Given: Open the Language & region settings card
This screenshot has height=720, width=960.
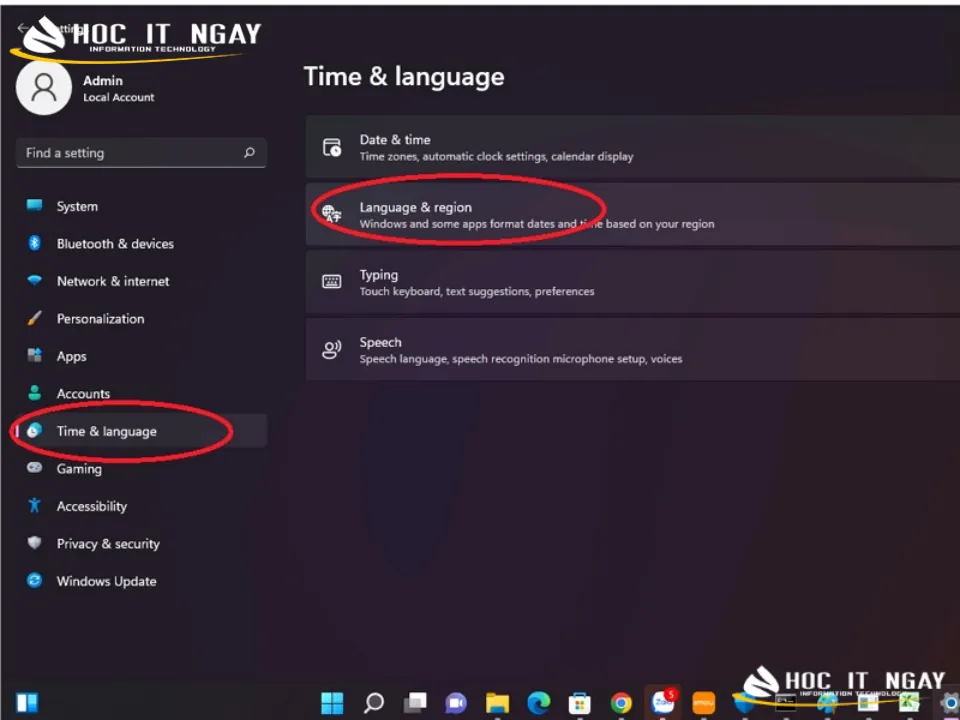Looking at the screenshot, I should coord(633,214).
